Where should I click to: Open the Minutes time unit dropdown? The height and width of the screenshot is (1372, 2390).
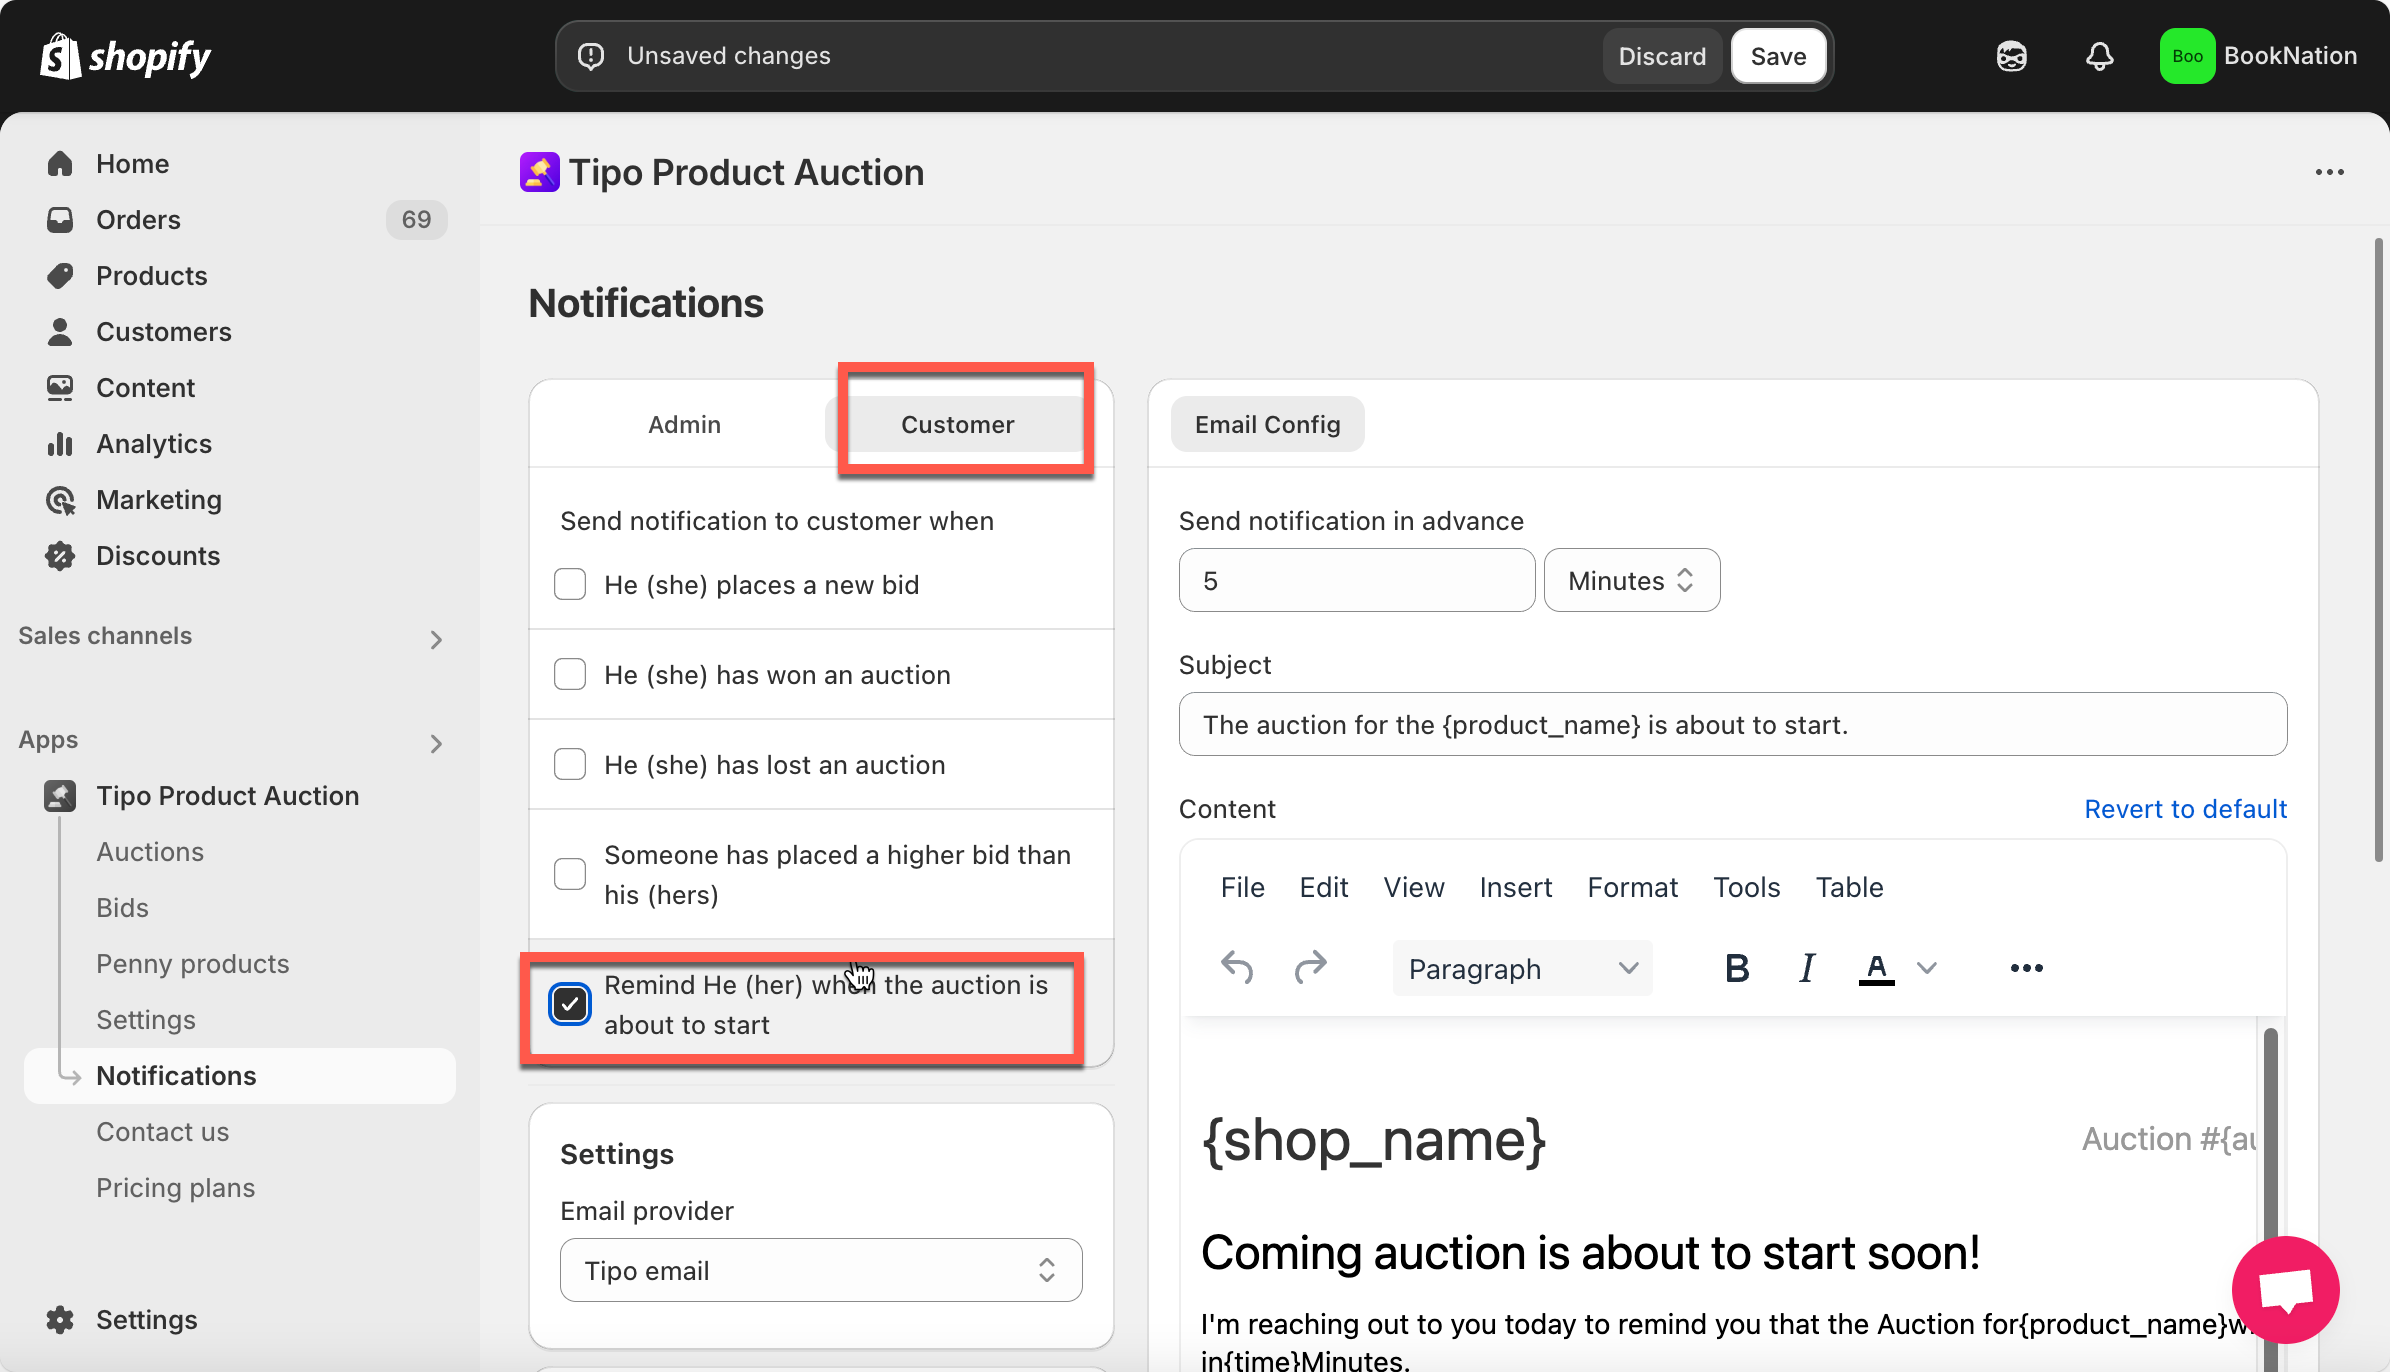tap(1631, 580)
